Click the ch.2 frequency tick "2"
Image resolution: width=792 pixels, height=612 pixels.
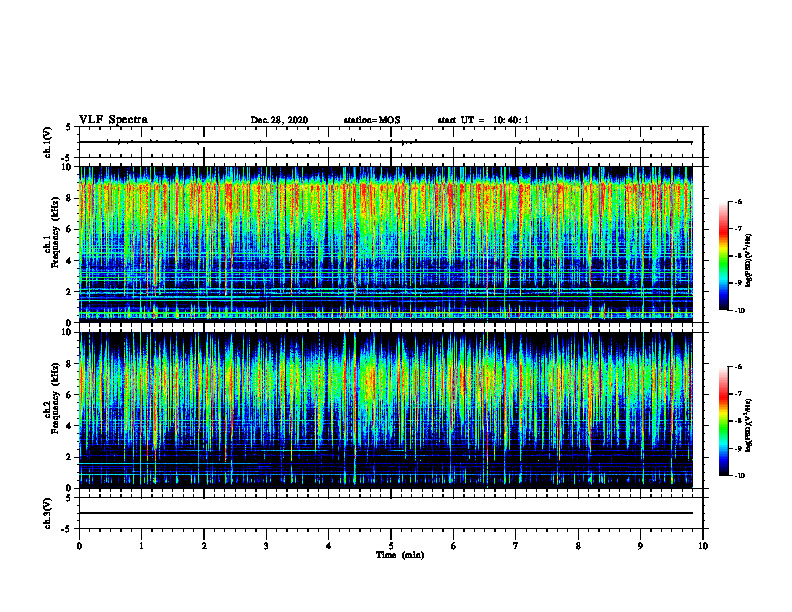pyautogui.click(x=70, y=457)
